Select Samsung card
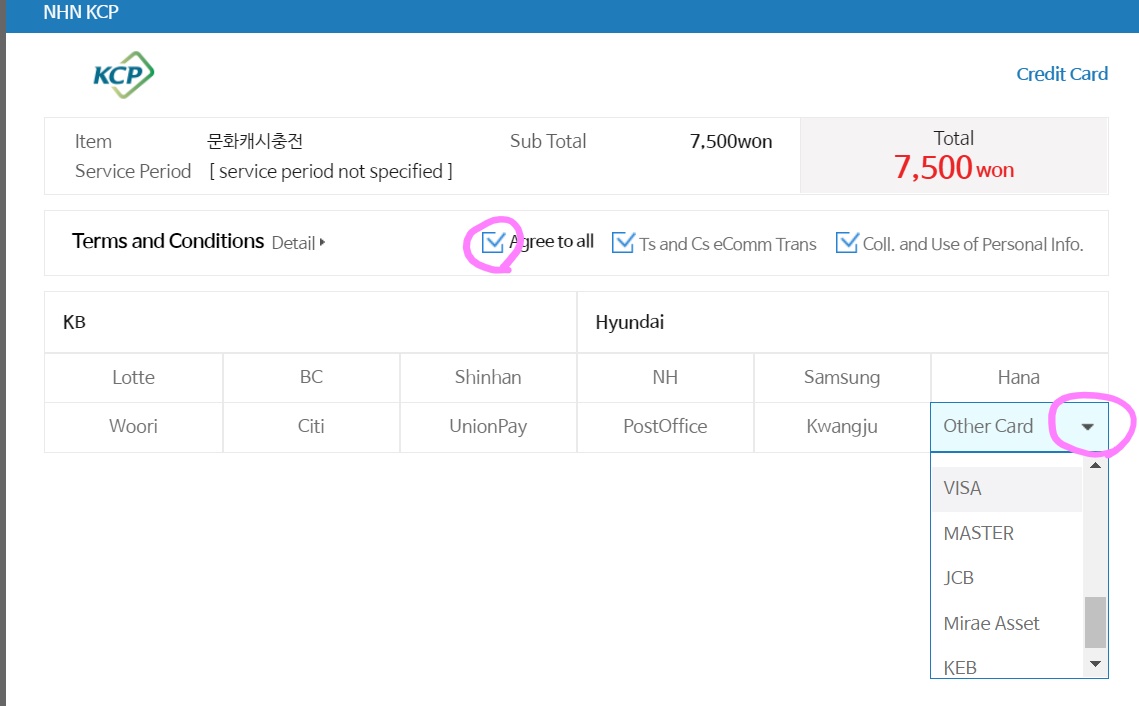 point(842,378)
